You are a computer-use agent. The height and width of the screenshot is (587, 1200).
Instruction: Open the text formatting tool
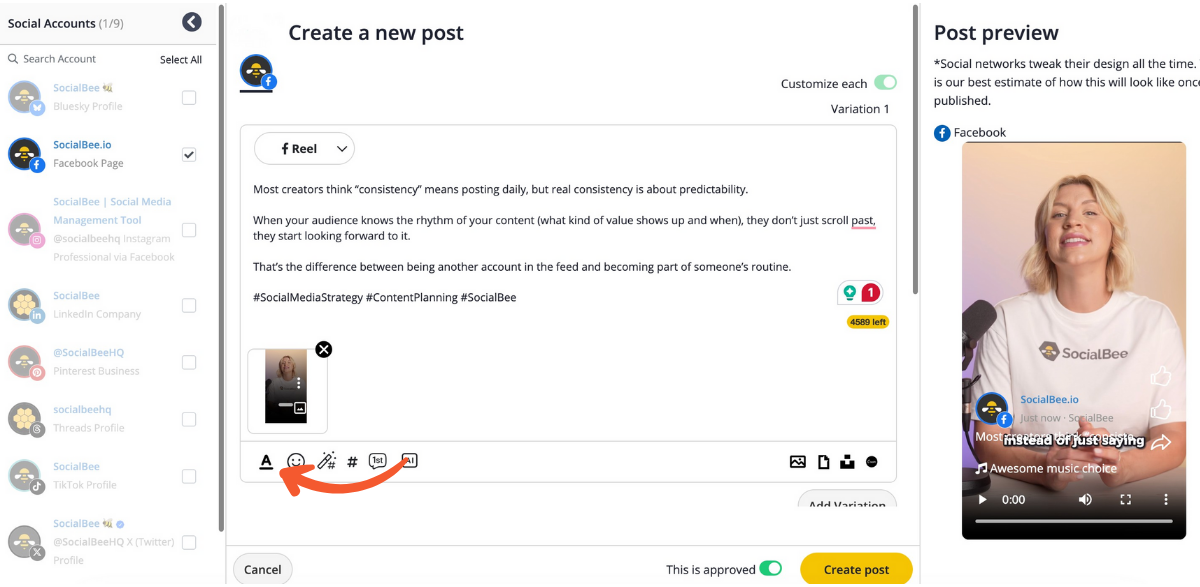pyautogui.click(x=266, y=461)
